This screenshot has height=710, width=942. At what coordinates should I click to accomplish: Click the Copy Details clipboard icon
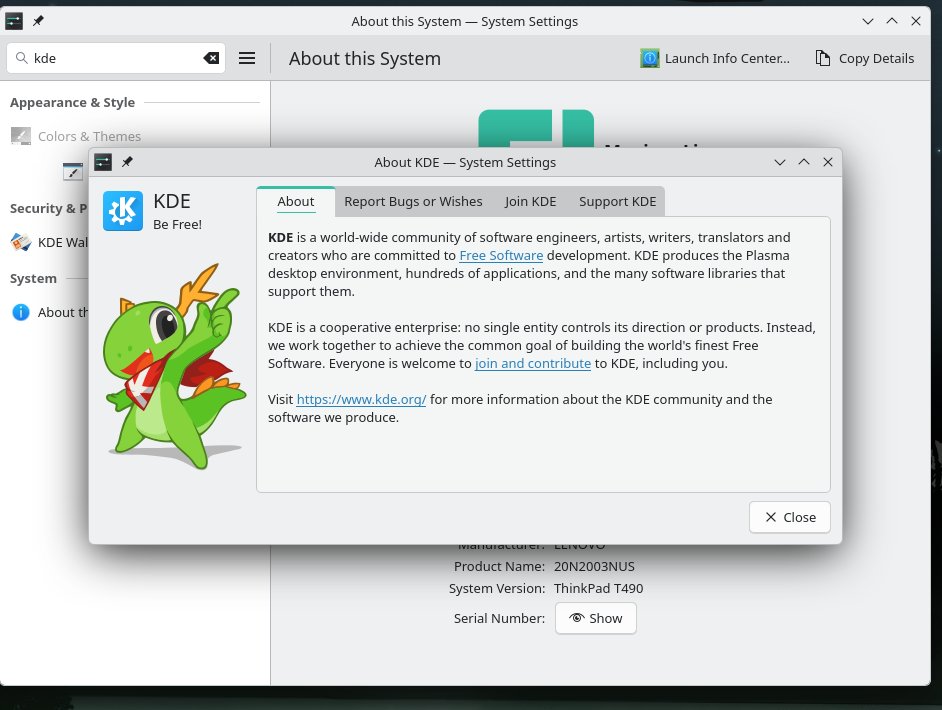click(822, 58)
